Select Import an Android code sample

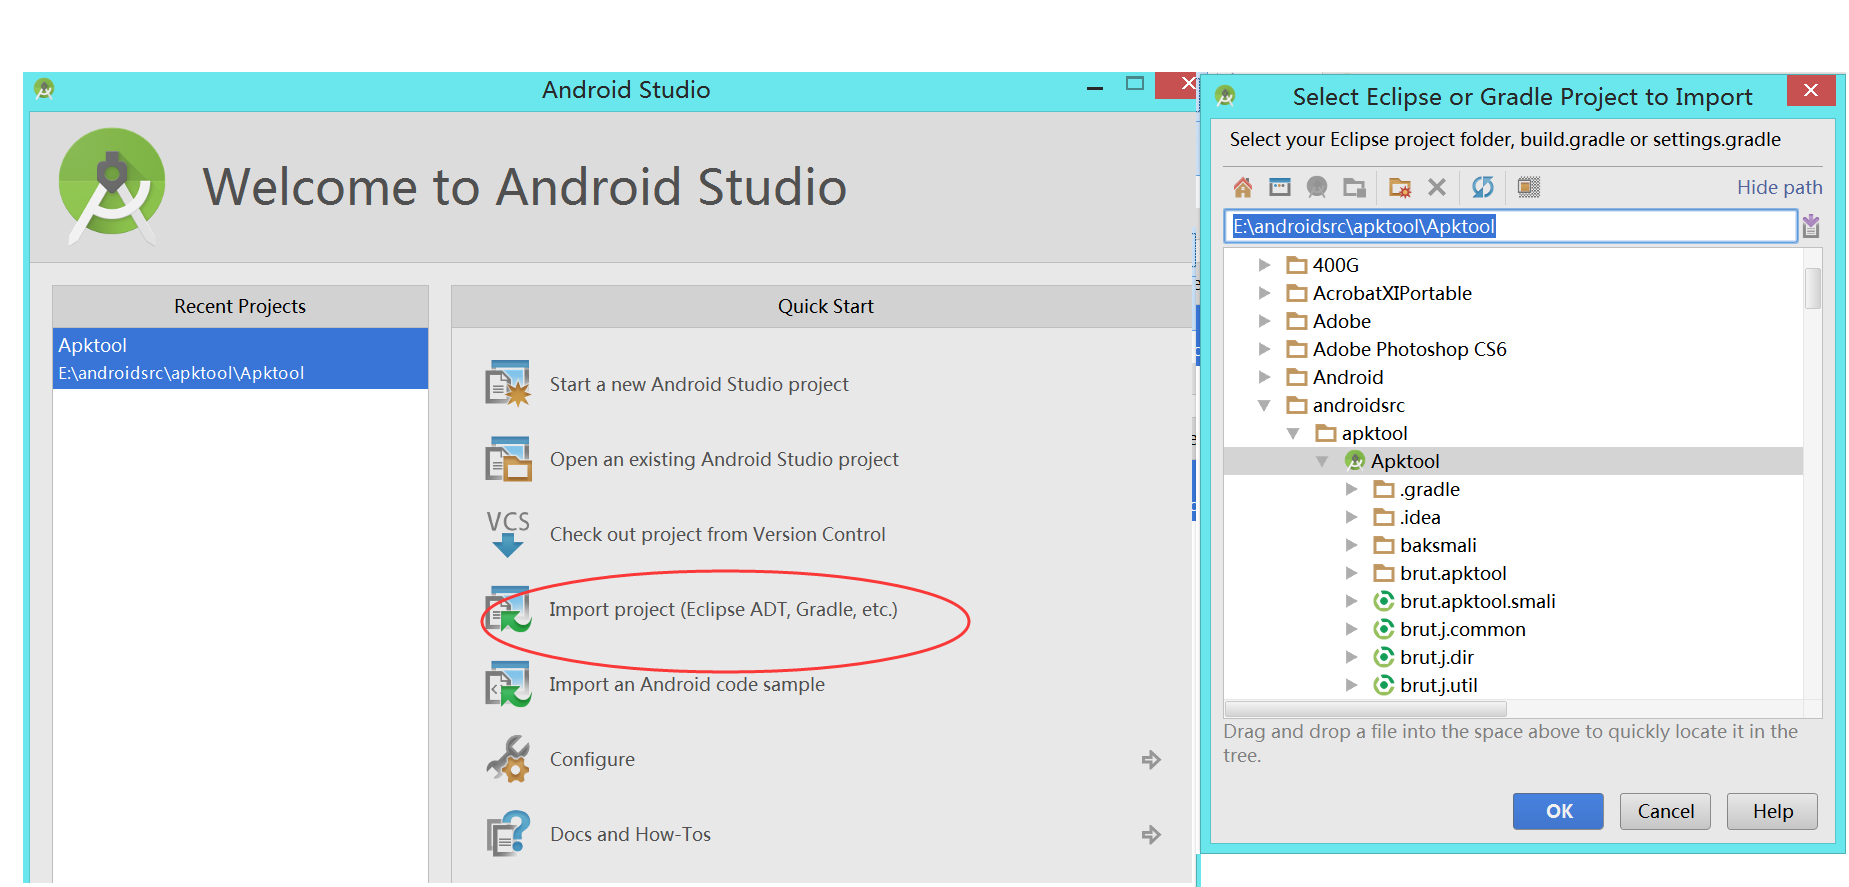[x=687, y=684]
